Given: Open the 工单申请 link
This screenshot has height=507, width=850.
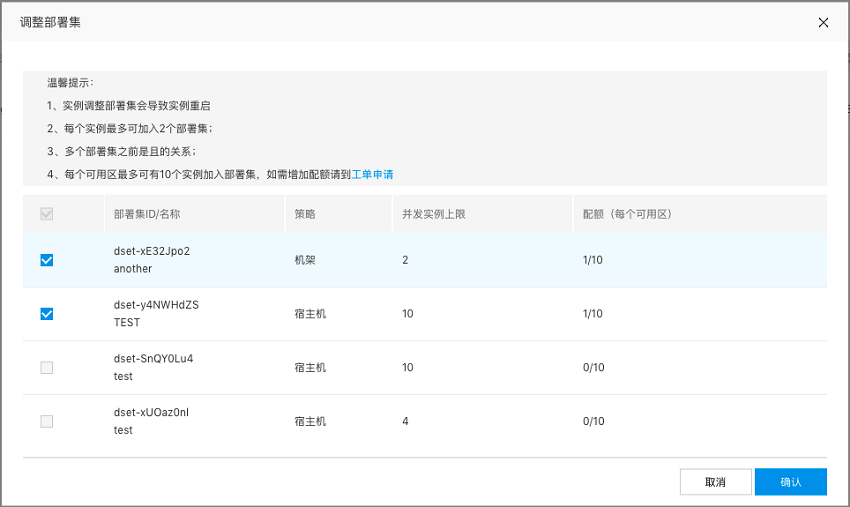Looking at the screenshot, I should (x=372, y=175).
